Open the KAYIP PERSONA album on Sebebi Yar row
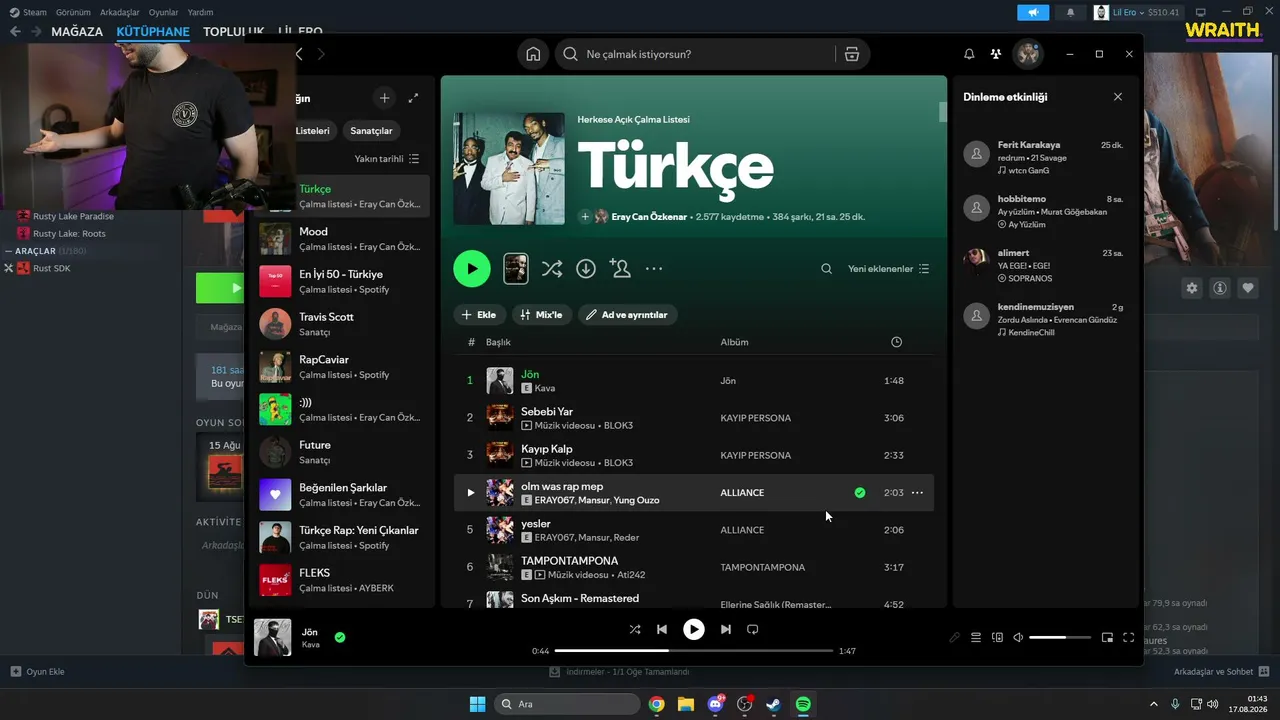The image size is (1280, 720). (756, 418)
